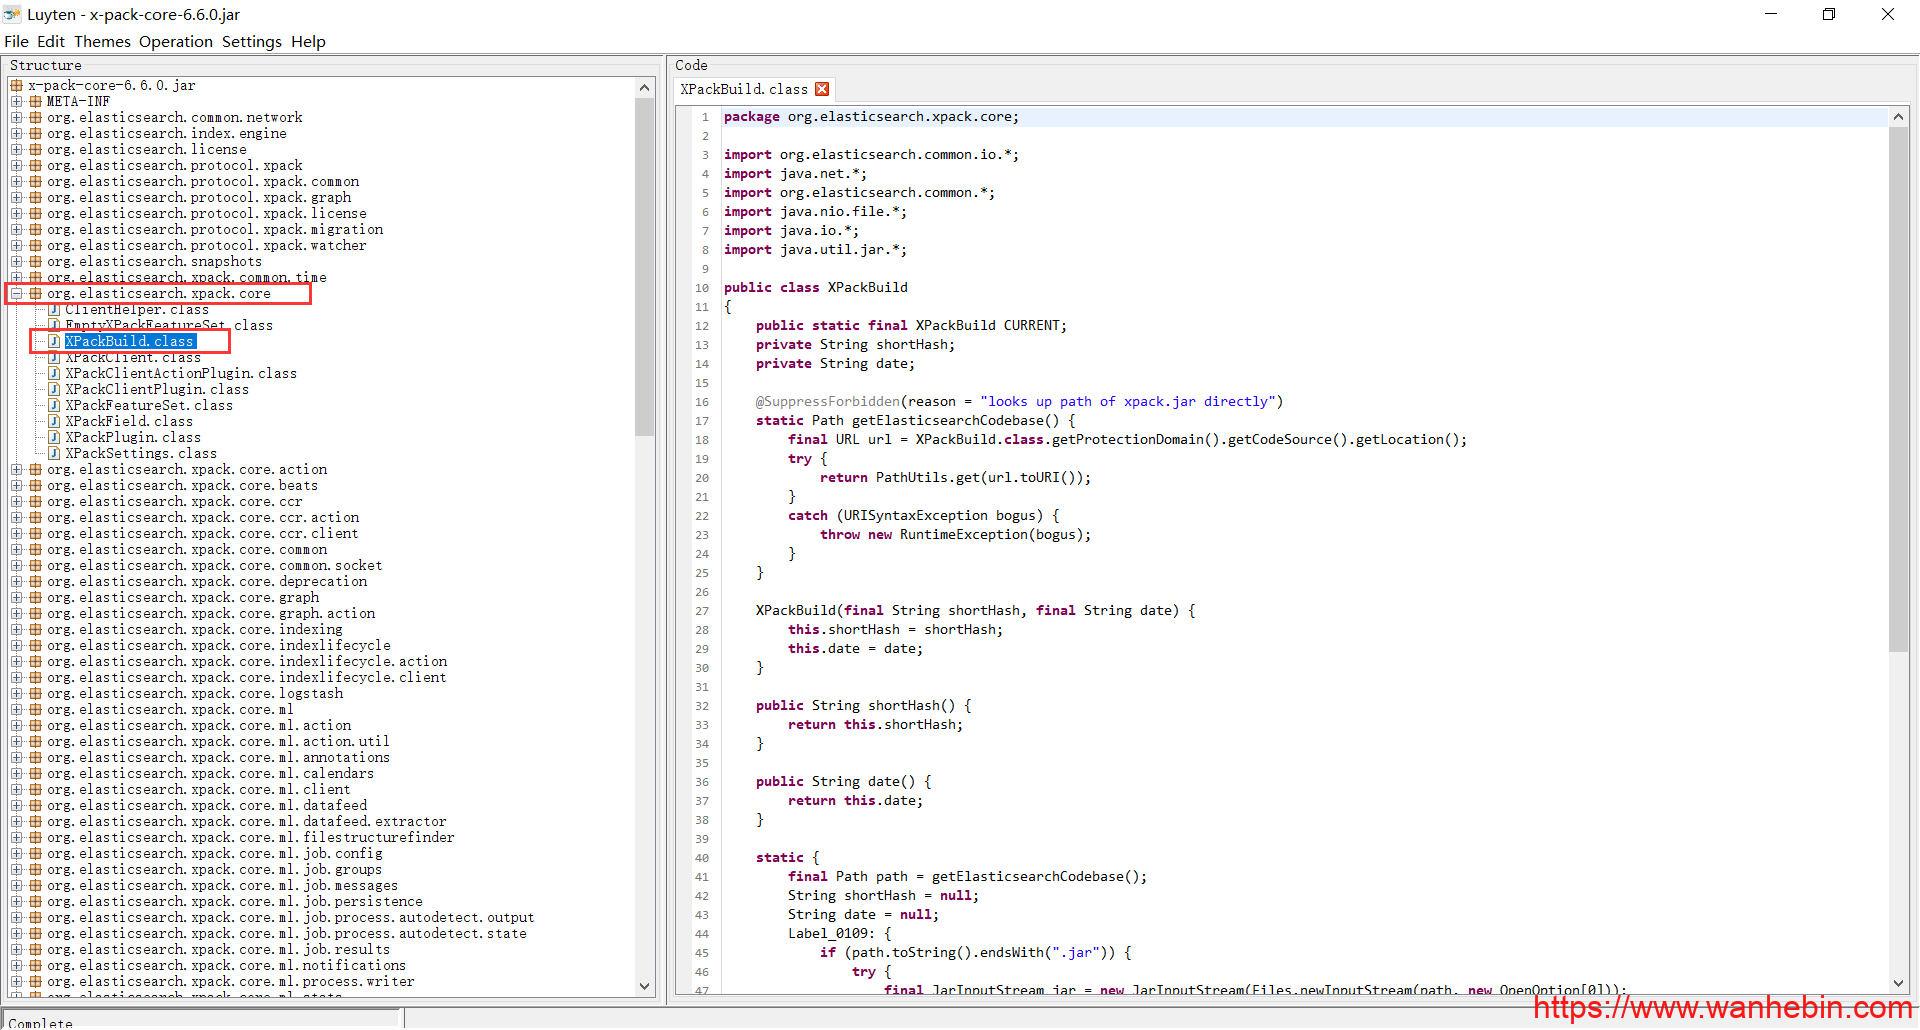Close the XPackBuild.class tab

(x=822, y=89)
